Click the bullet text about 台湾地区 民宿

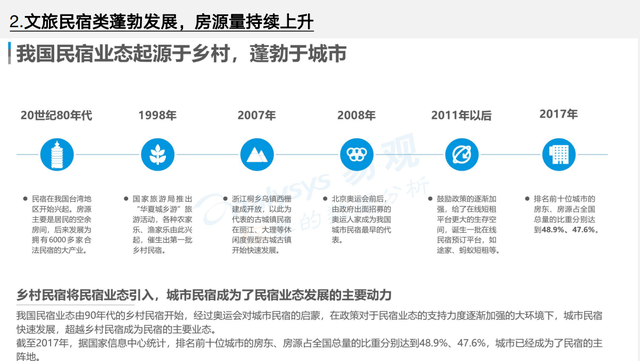(x=61, y=224)
